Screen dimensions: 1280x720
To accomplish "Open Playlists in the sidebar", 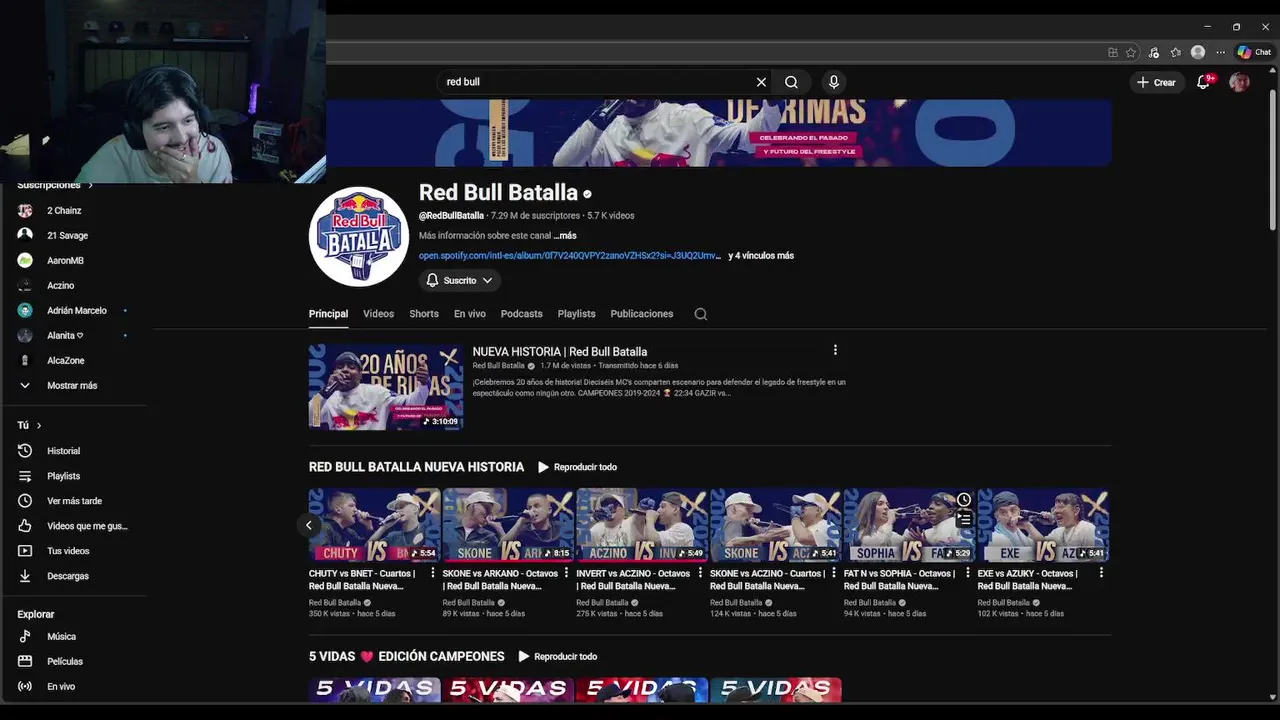I will coord(72,476).
